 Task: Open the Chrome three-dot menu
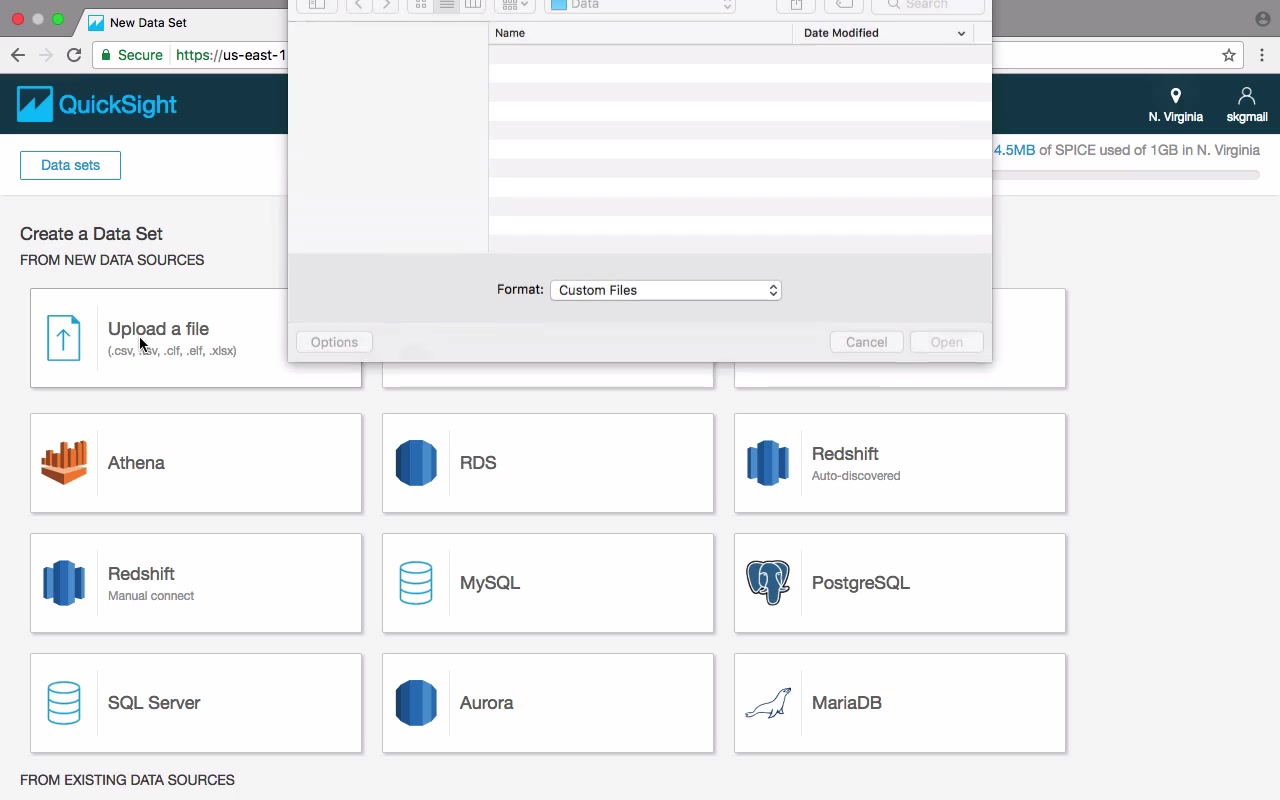pos(1263,55)
